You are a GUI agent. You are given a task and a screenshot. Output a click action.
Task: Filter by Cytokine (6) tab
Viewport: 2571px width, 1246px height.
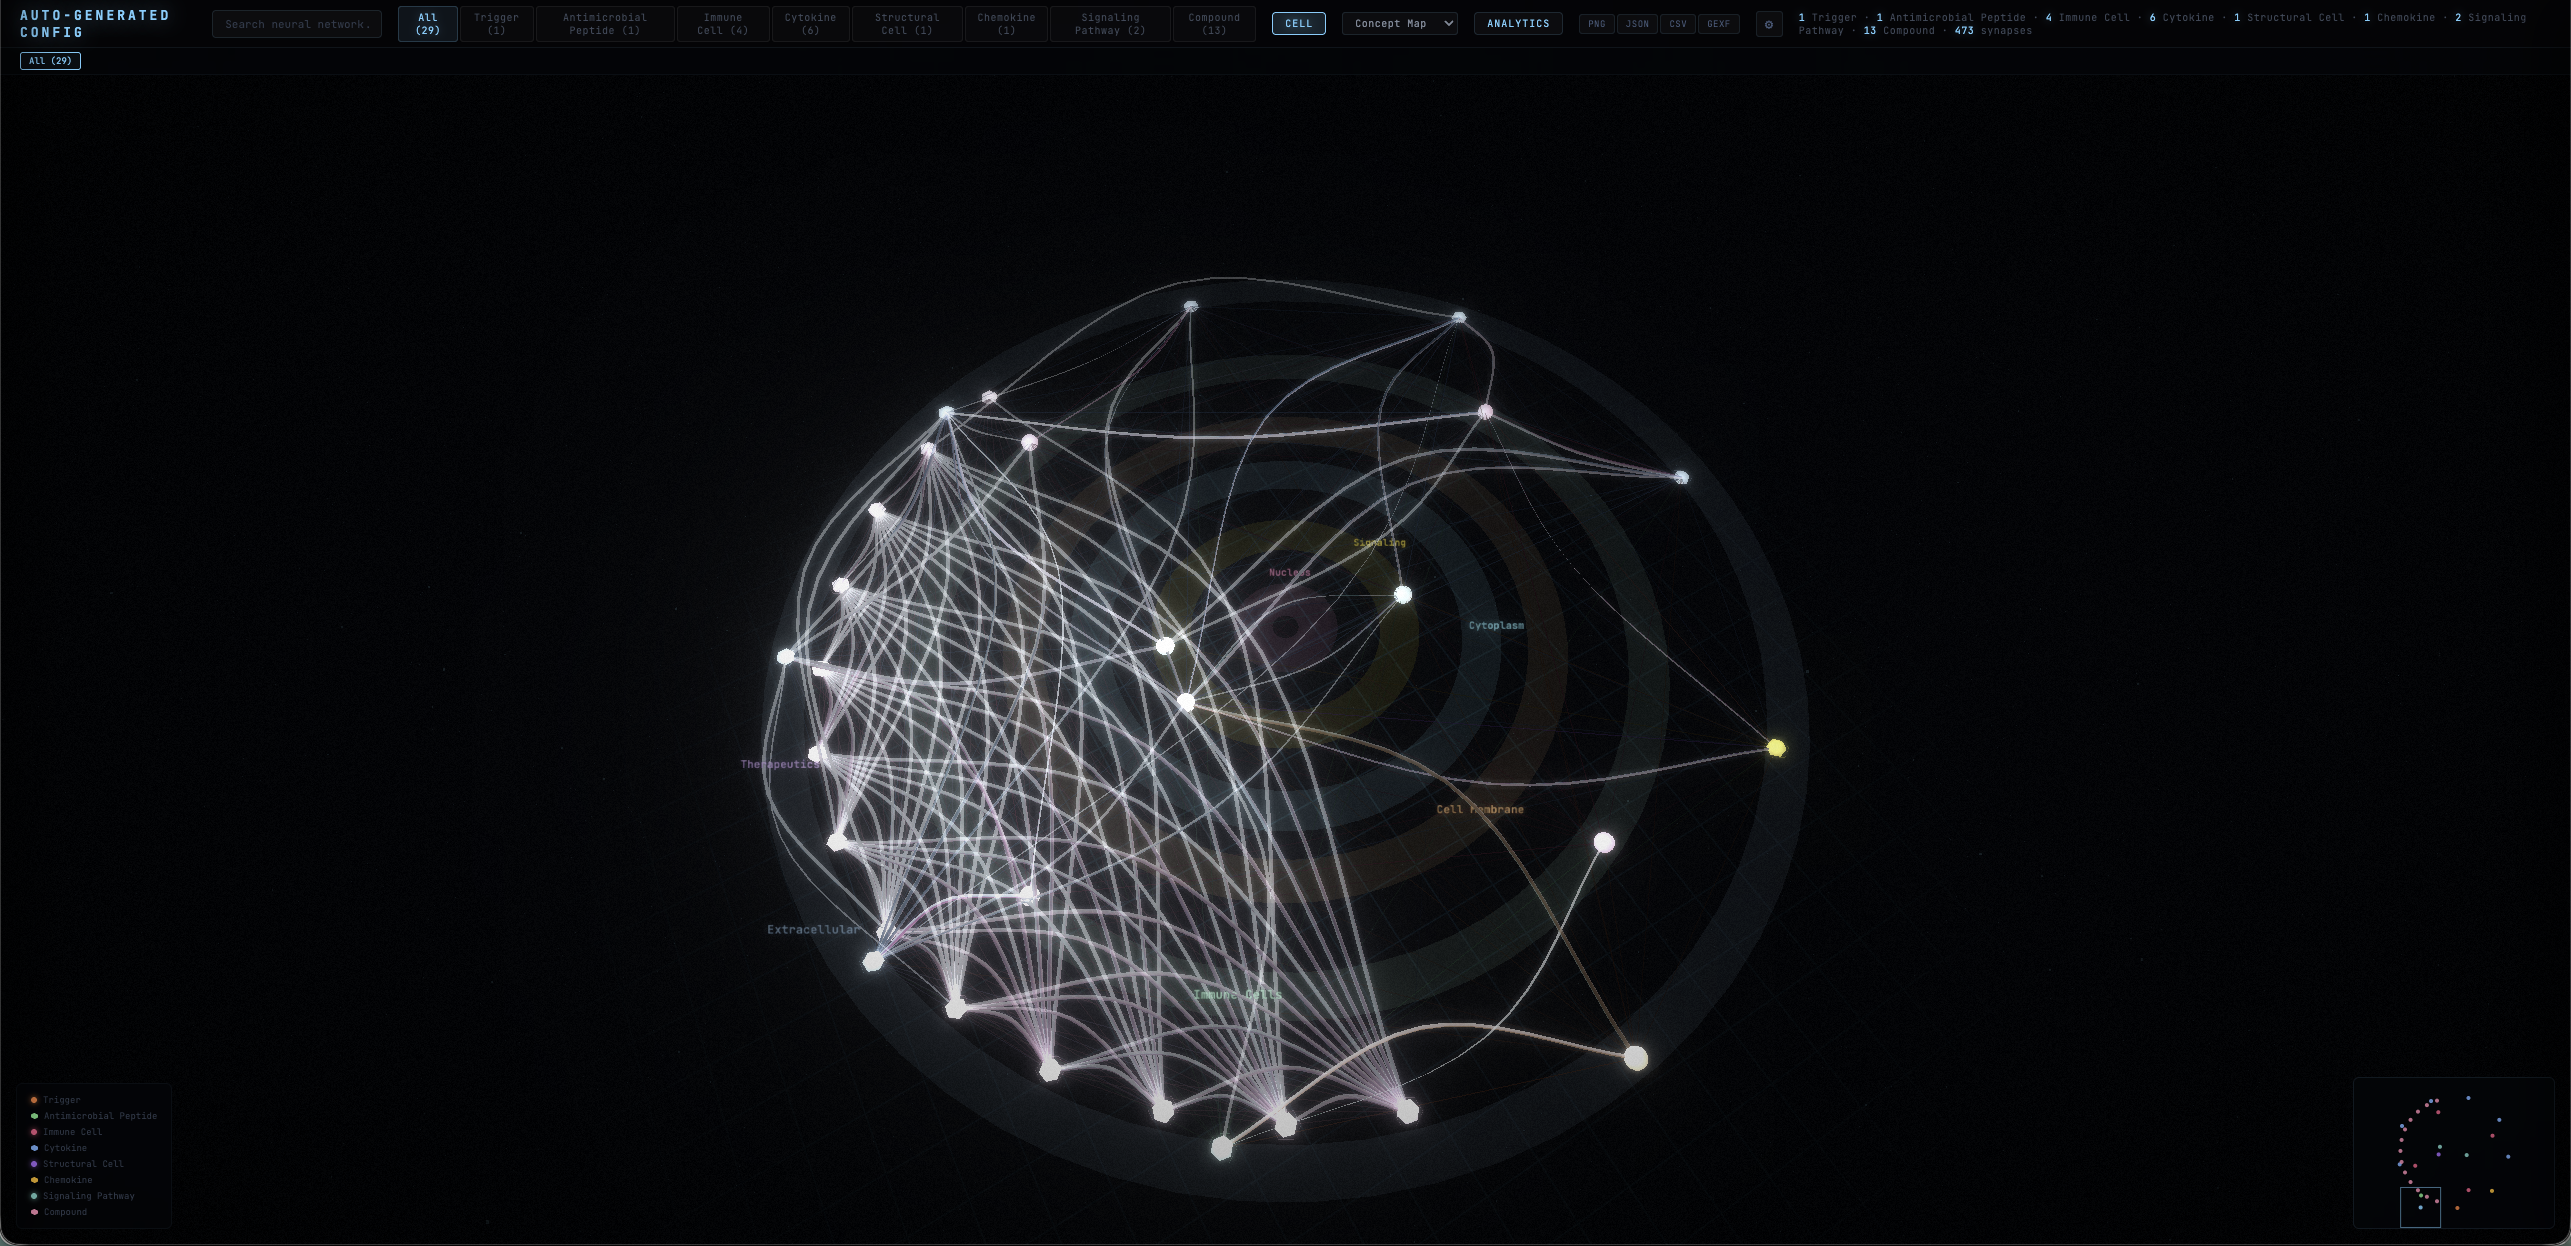point(810,24)
